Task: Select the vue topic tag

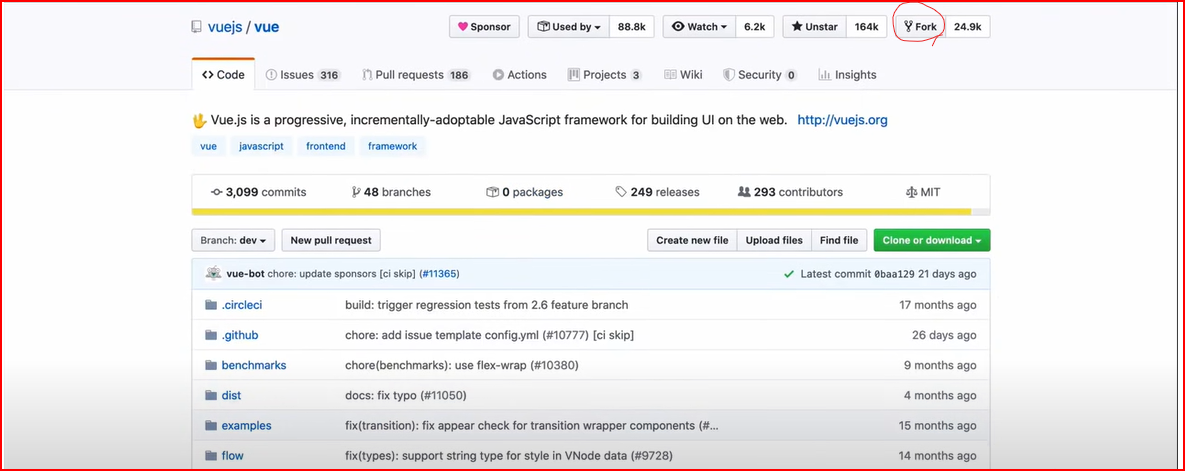Action: pyautogui.click(x=208, y=147)
